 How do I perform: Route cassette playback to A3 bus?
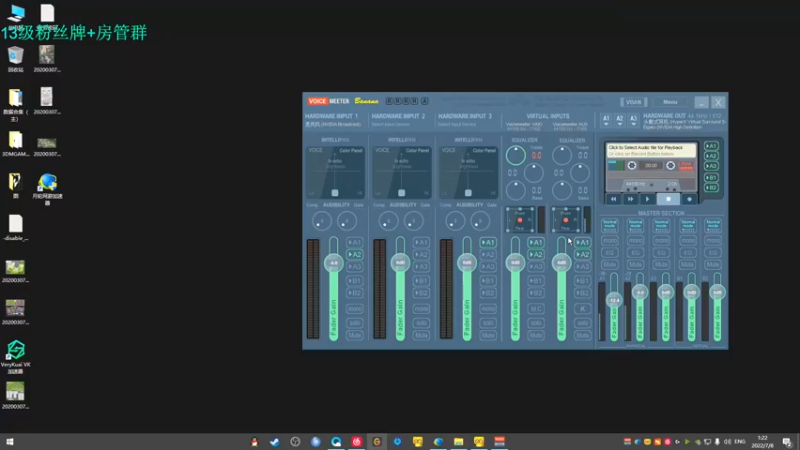[x=711, y=166]
